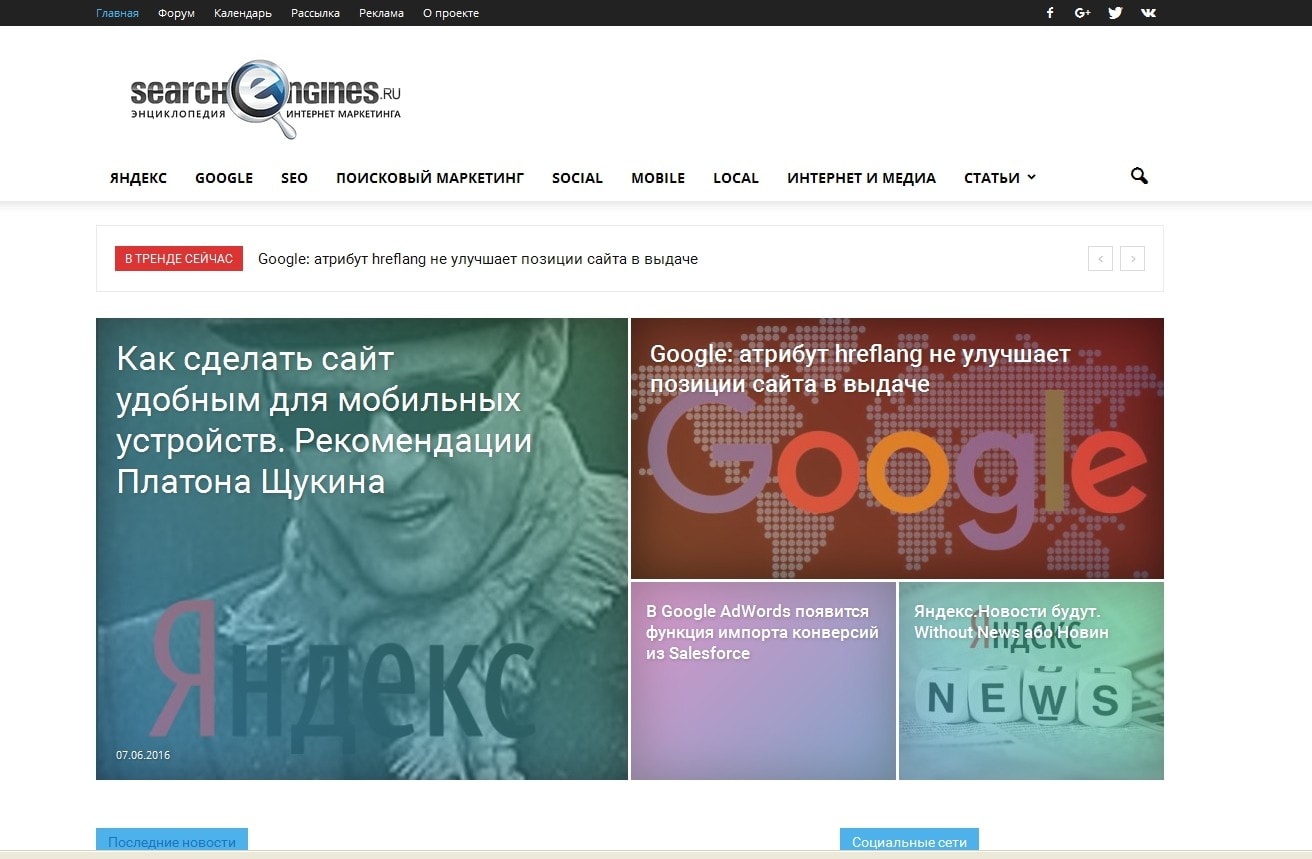
Task: Go to Главная in the top bar
Action: [117, 13]
